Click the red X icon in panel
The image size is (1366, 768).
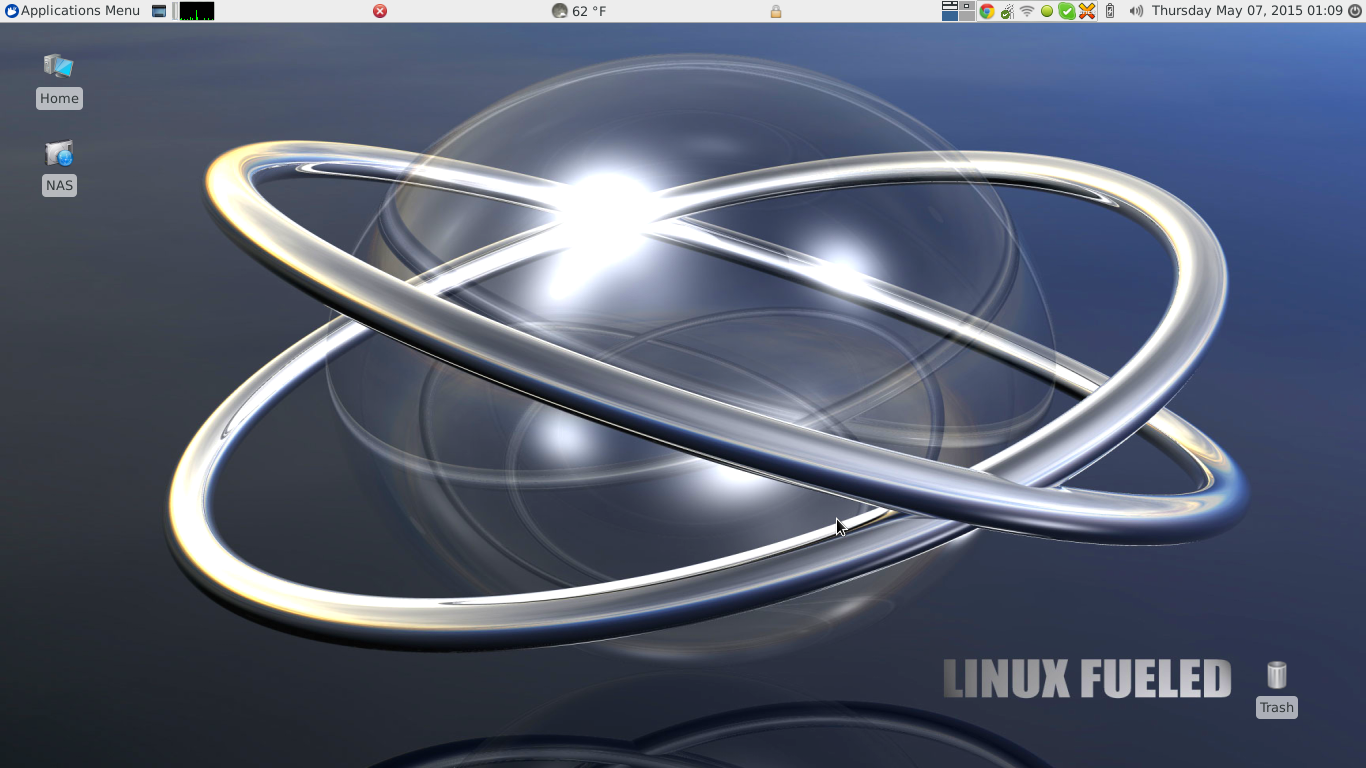tap(380, 11)
